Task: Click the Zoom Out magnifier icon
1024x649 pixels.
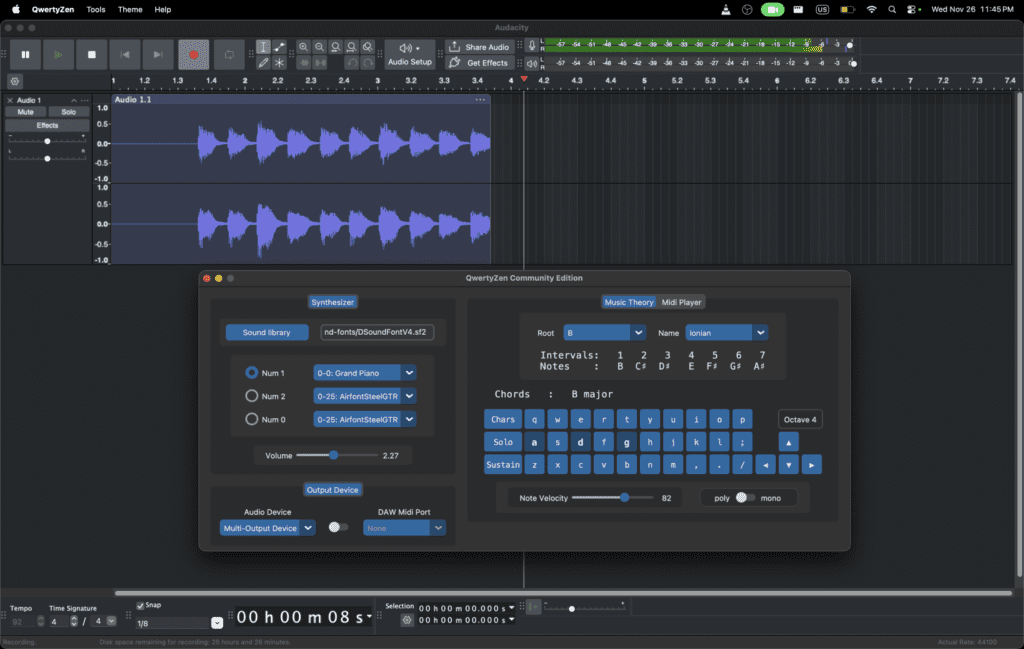Action: click(320, 47)
